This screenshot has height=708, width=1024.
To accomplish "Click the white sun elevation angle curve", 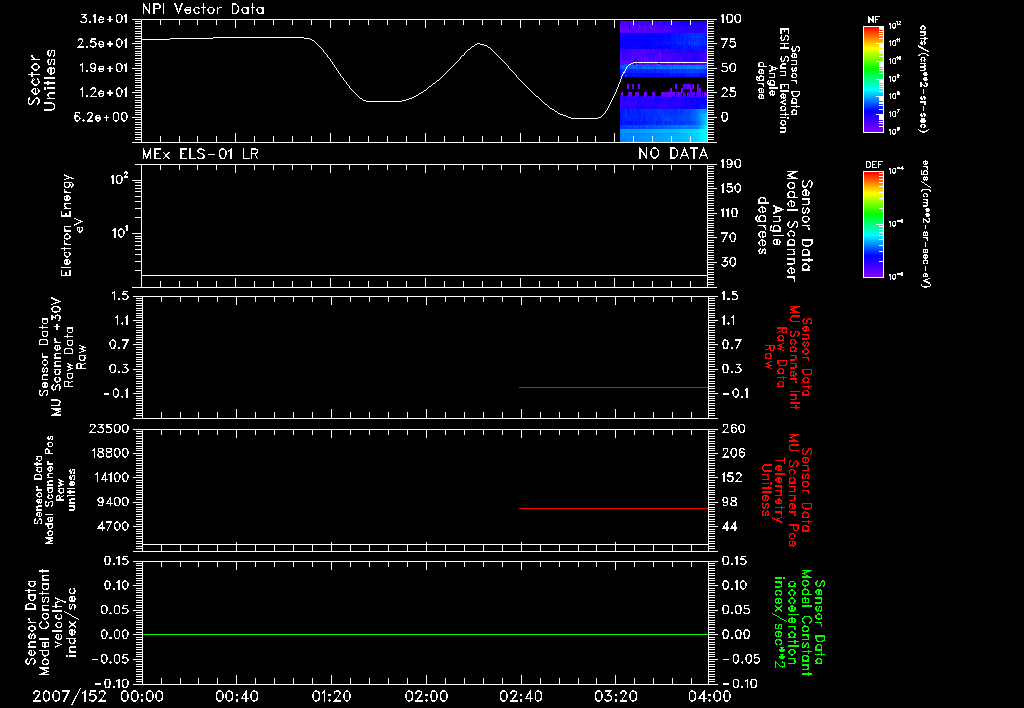I will point(424,78).
